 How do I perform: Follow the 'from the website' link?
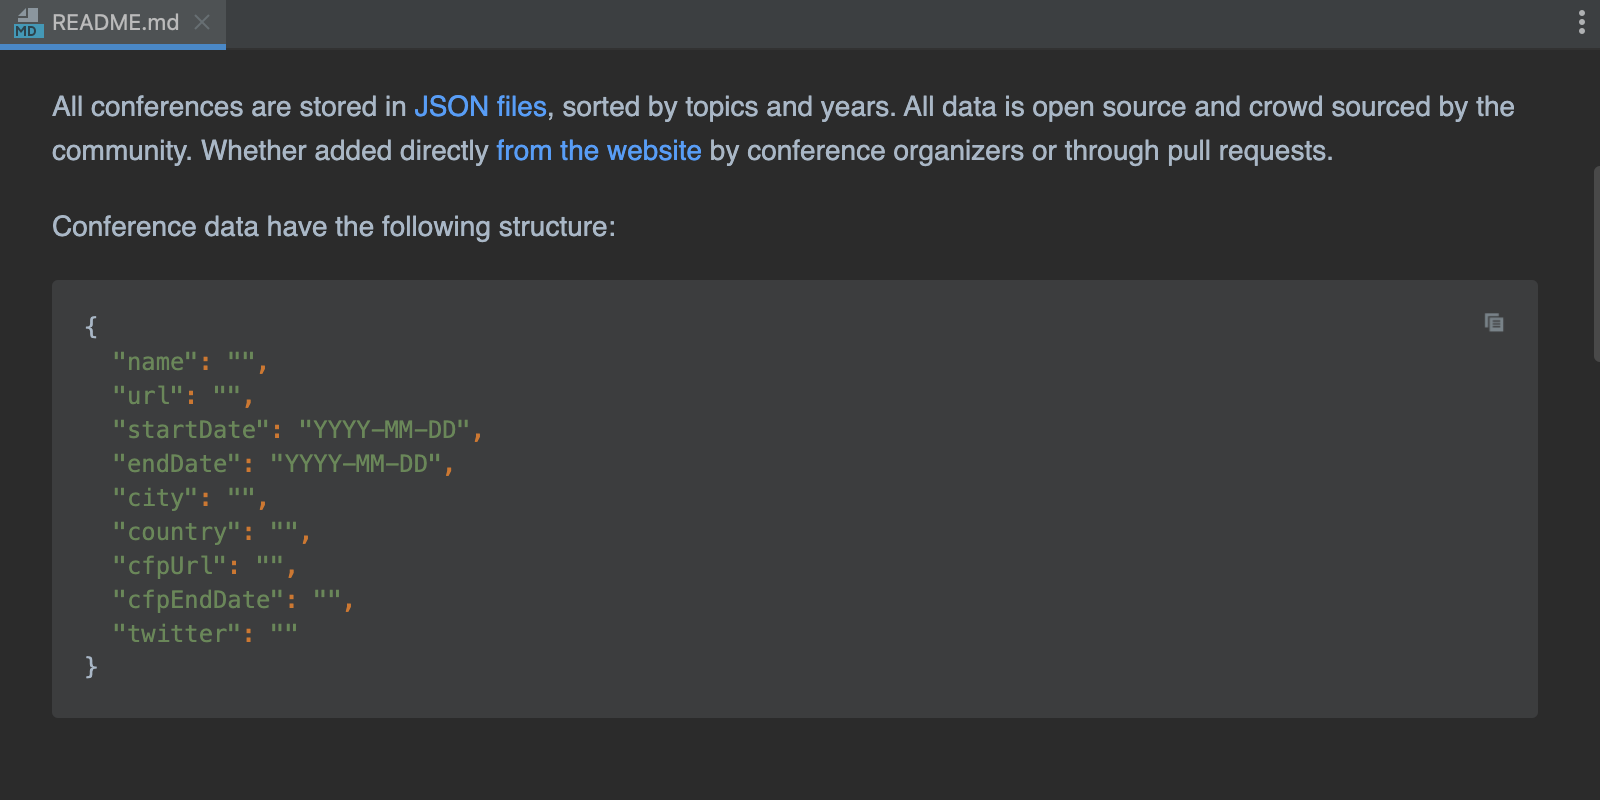598,151
